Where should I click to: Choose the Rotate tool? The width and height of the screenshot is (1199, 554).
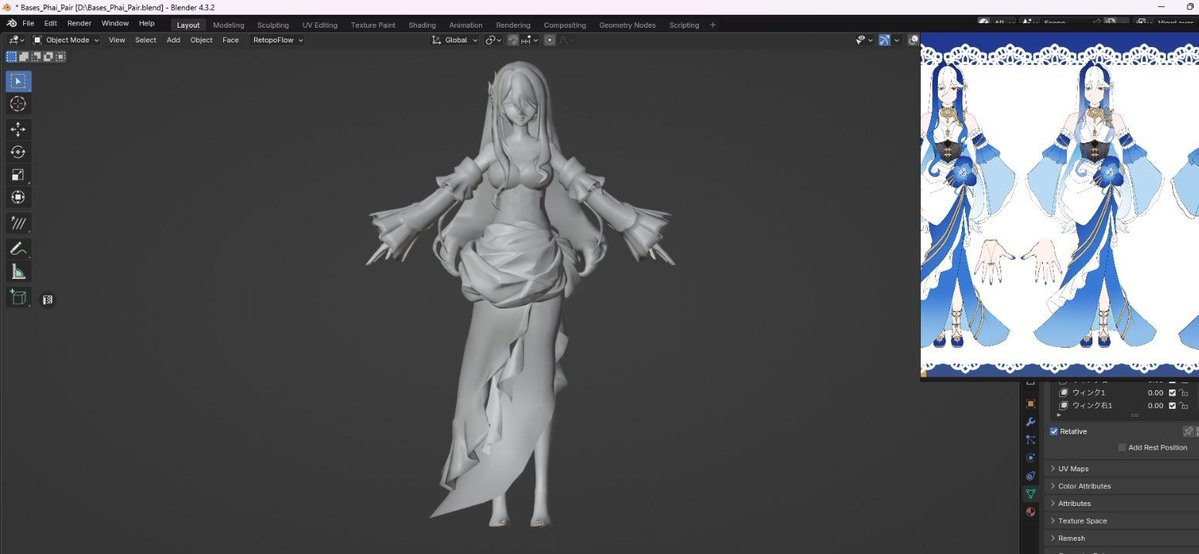pos(18,152)
